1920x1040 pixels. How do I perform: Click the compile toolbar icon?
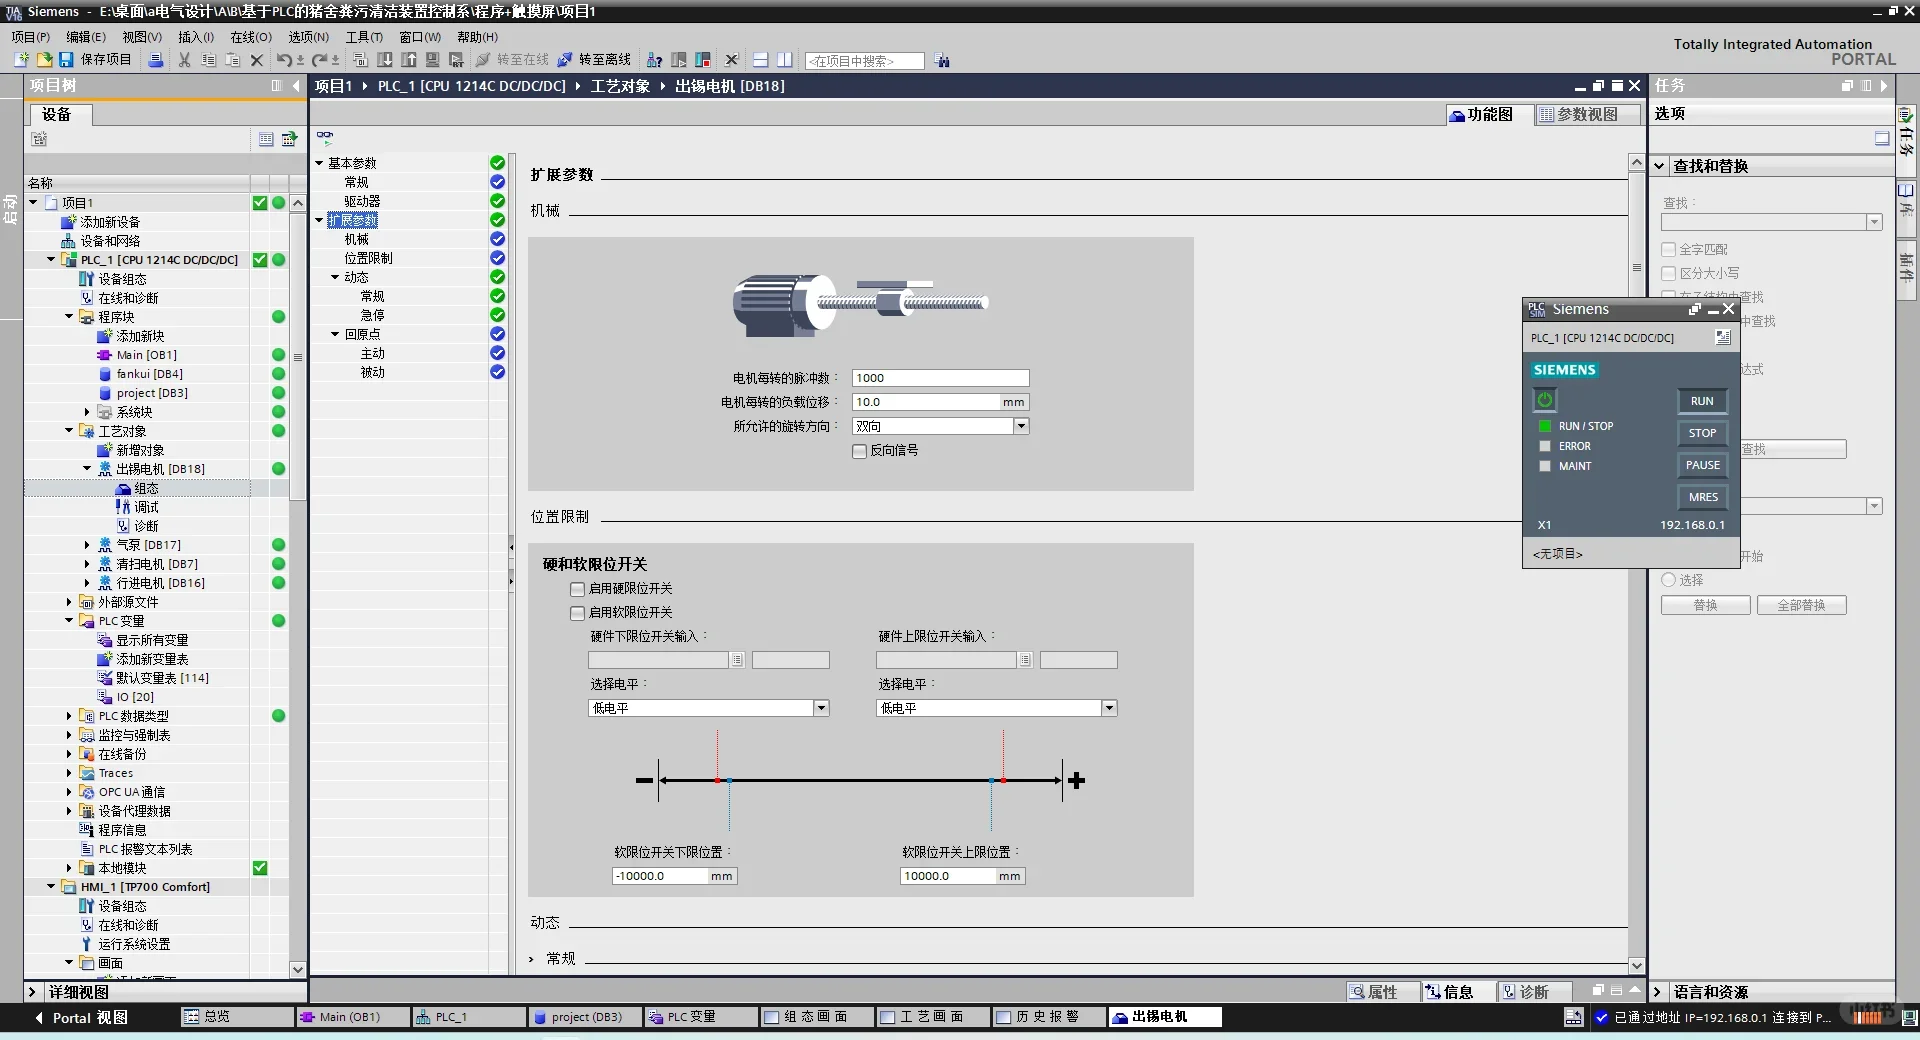[361, 60]
